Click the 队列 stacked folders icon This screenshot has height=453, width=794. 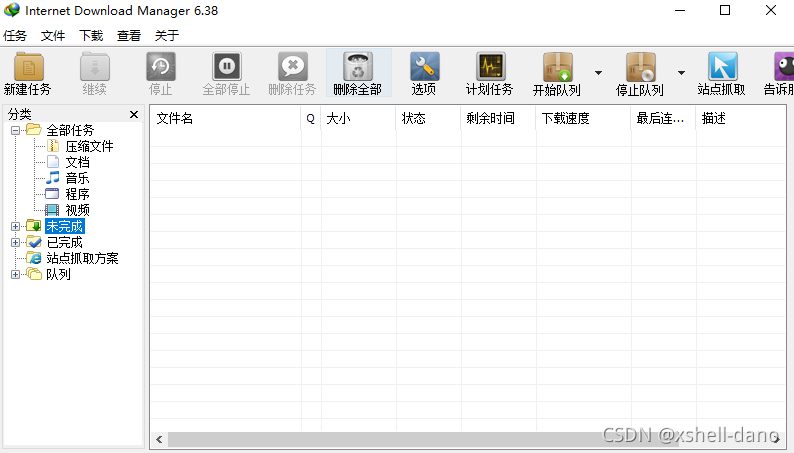(x=34, y=274)
